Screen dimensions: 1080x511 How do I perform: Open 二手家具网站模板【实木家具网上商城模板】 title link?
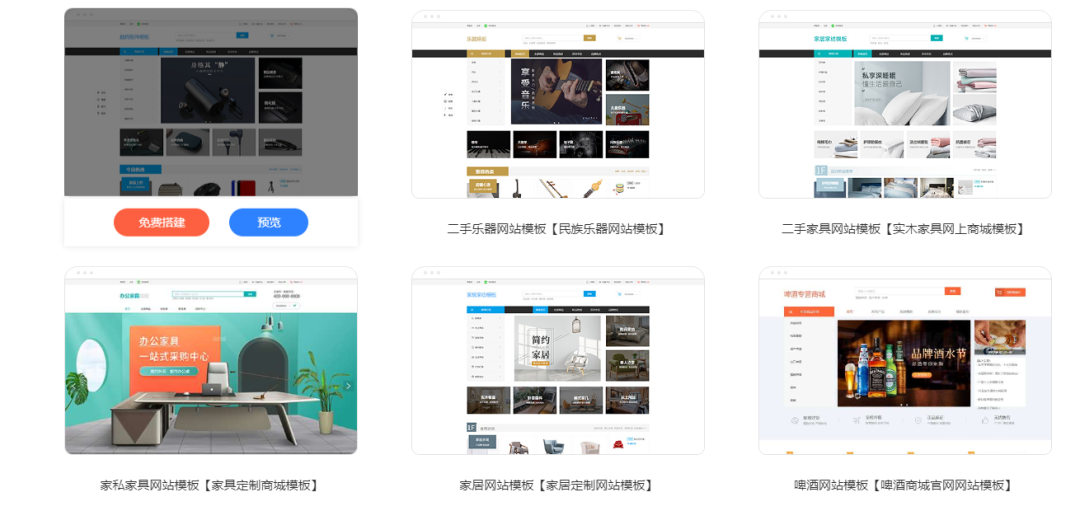point(905,229)
